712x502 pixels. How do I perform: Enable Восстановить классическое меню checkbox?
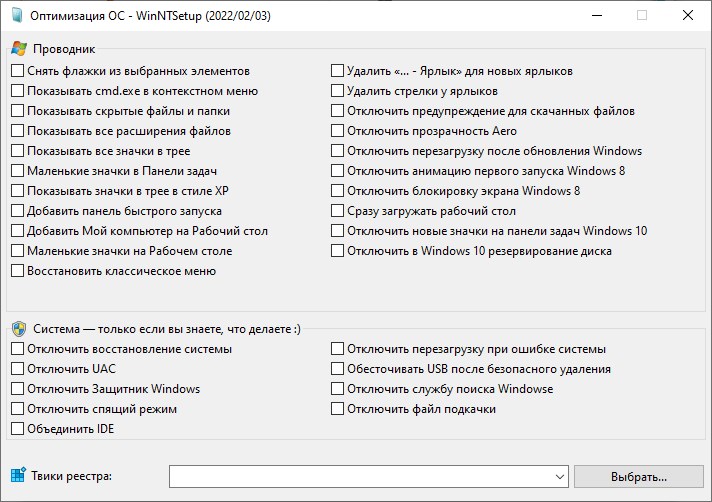[x=18, y=271]
